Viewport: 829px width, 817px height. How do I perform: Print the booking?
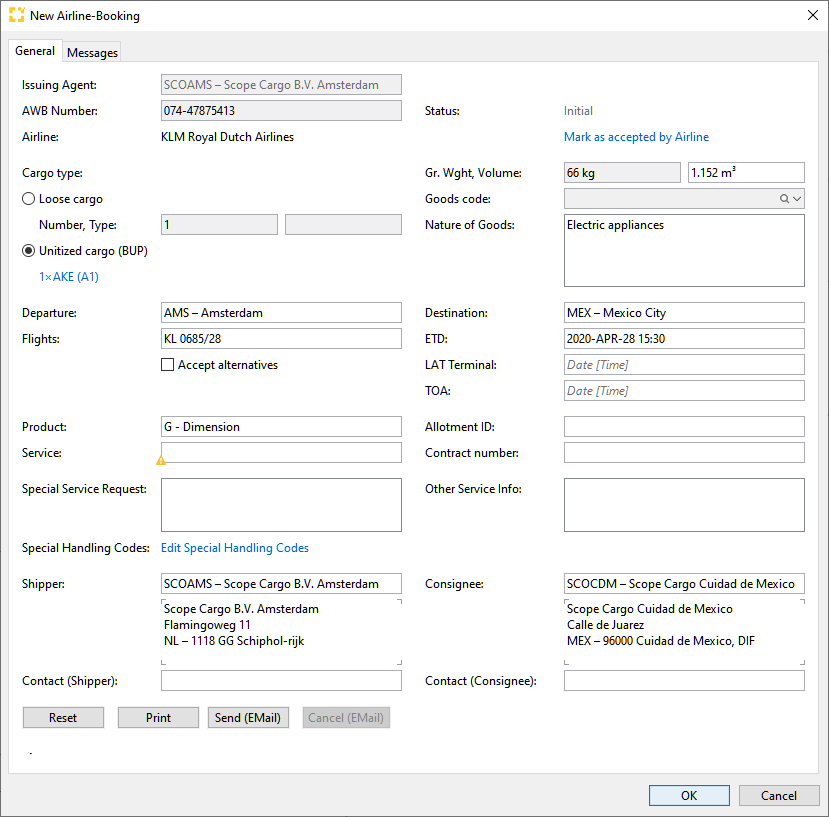(157, 717)
